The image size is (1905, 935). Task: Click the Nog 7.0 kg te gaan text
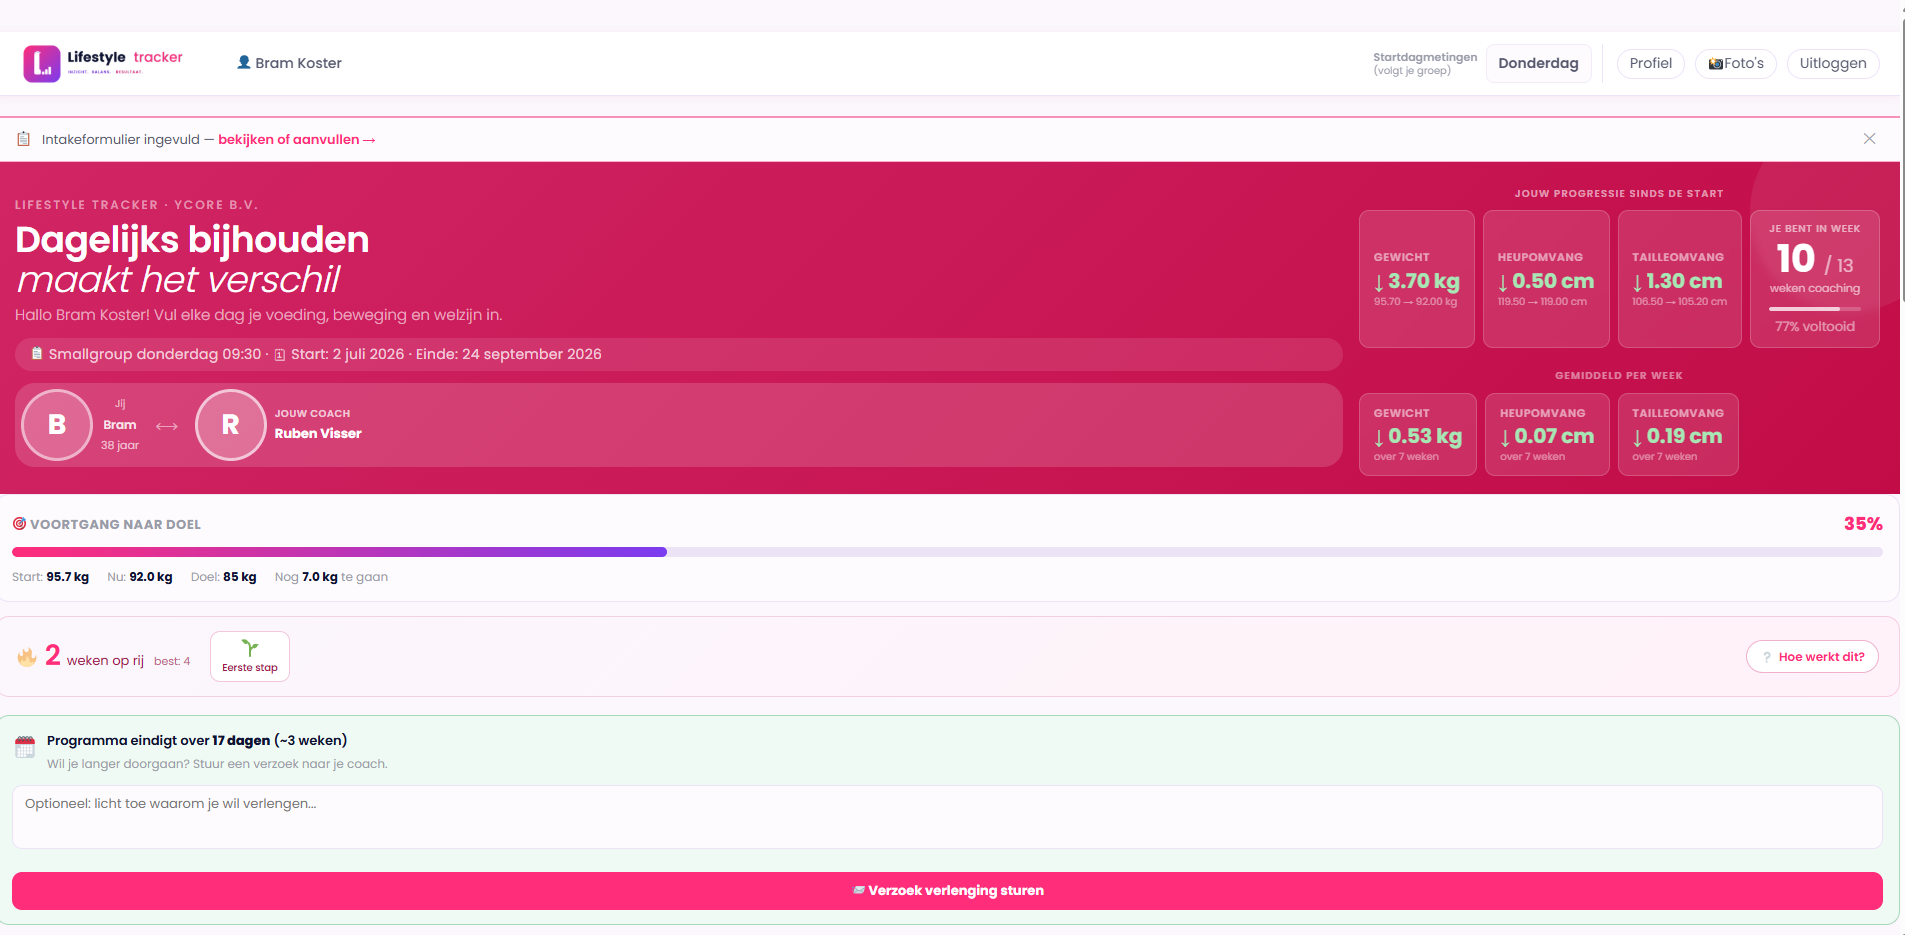tap(331, 577)
